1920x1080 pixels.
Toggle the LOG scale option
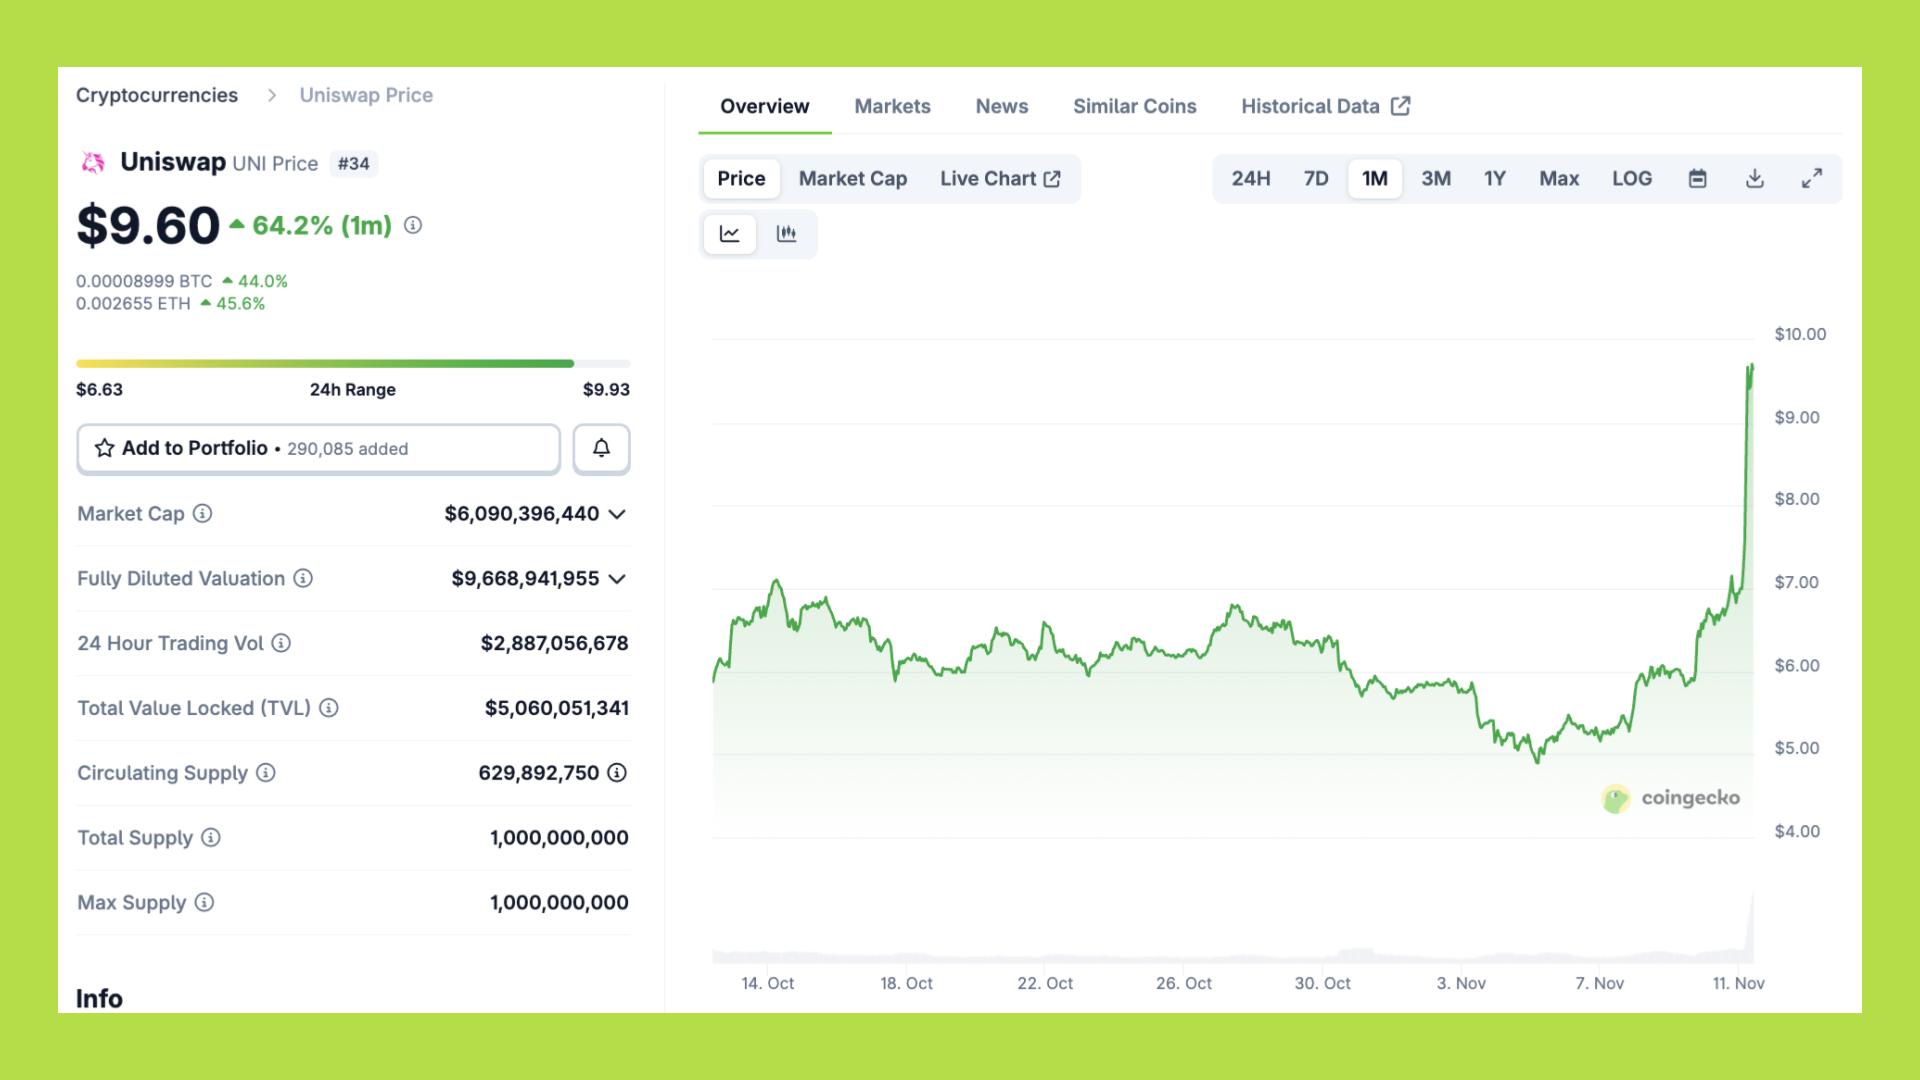click(x=1631, y=179)
